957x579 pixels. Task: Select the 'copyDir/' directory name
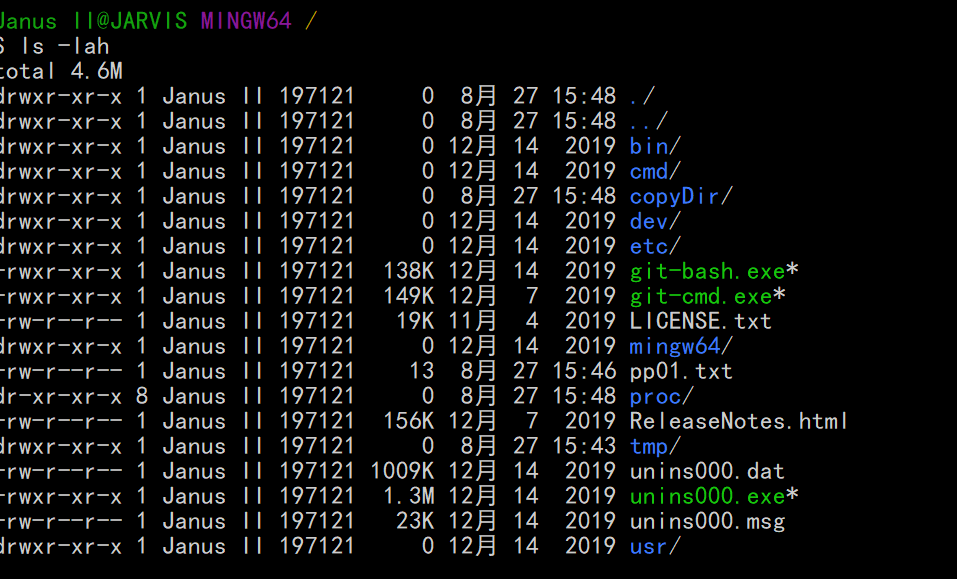pyautogui.click(x=681, y=196)
